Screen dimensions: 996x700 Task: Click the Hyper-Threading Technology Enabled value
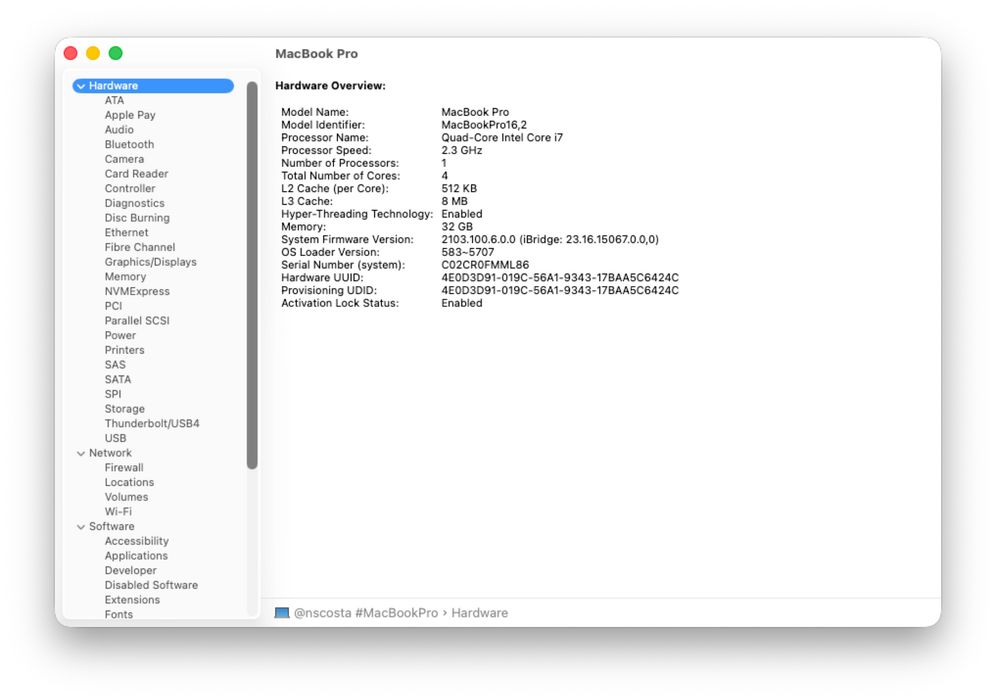click(x=462, y=214)
